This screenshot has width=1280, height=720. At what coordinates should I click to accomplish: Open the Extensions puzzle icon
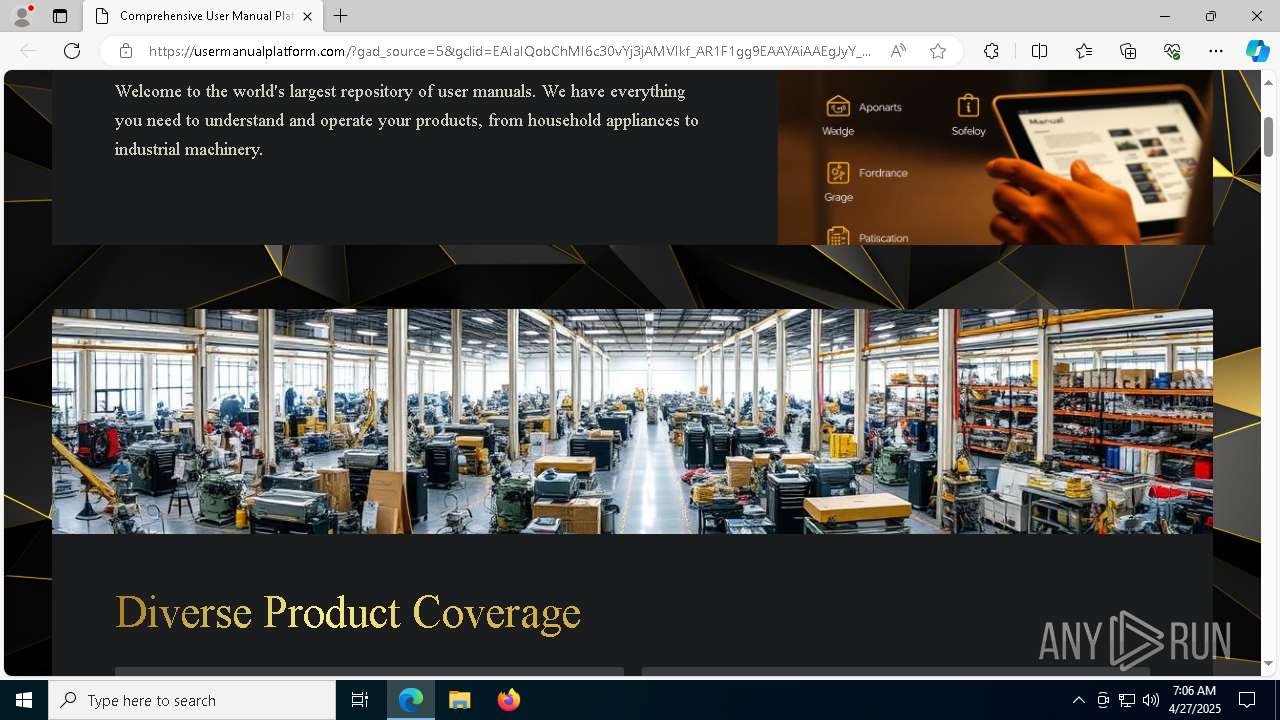click(x=991, y=51)
